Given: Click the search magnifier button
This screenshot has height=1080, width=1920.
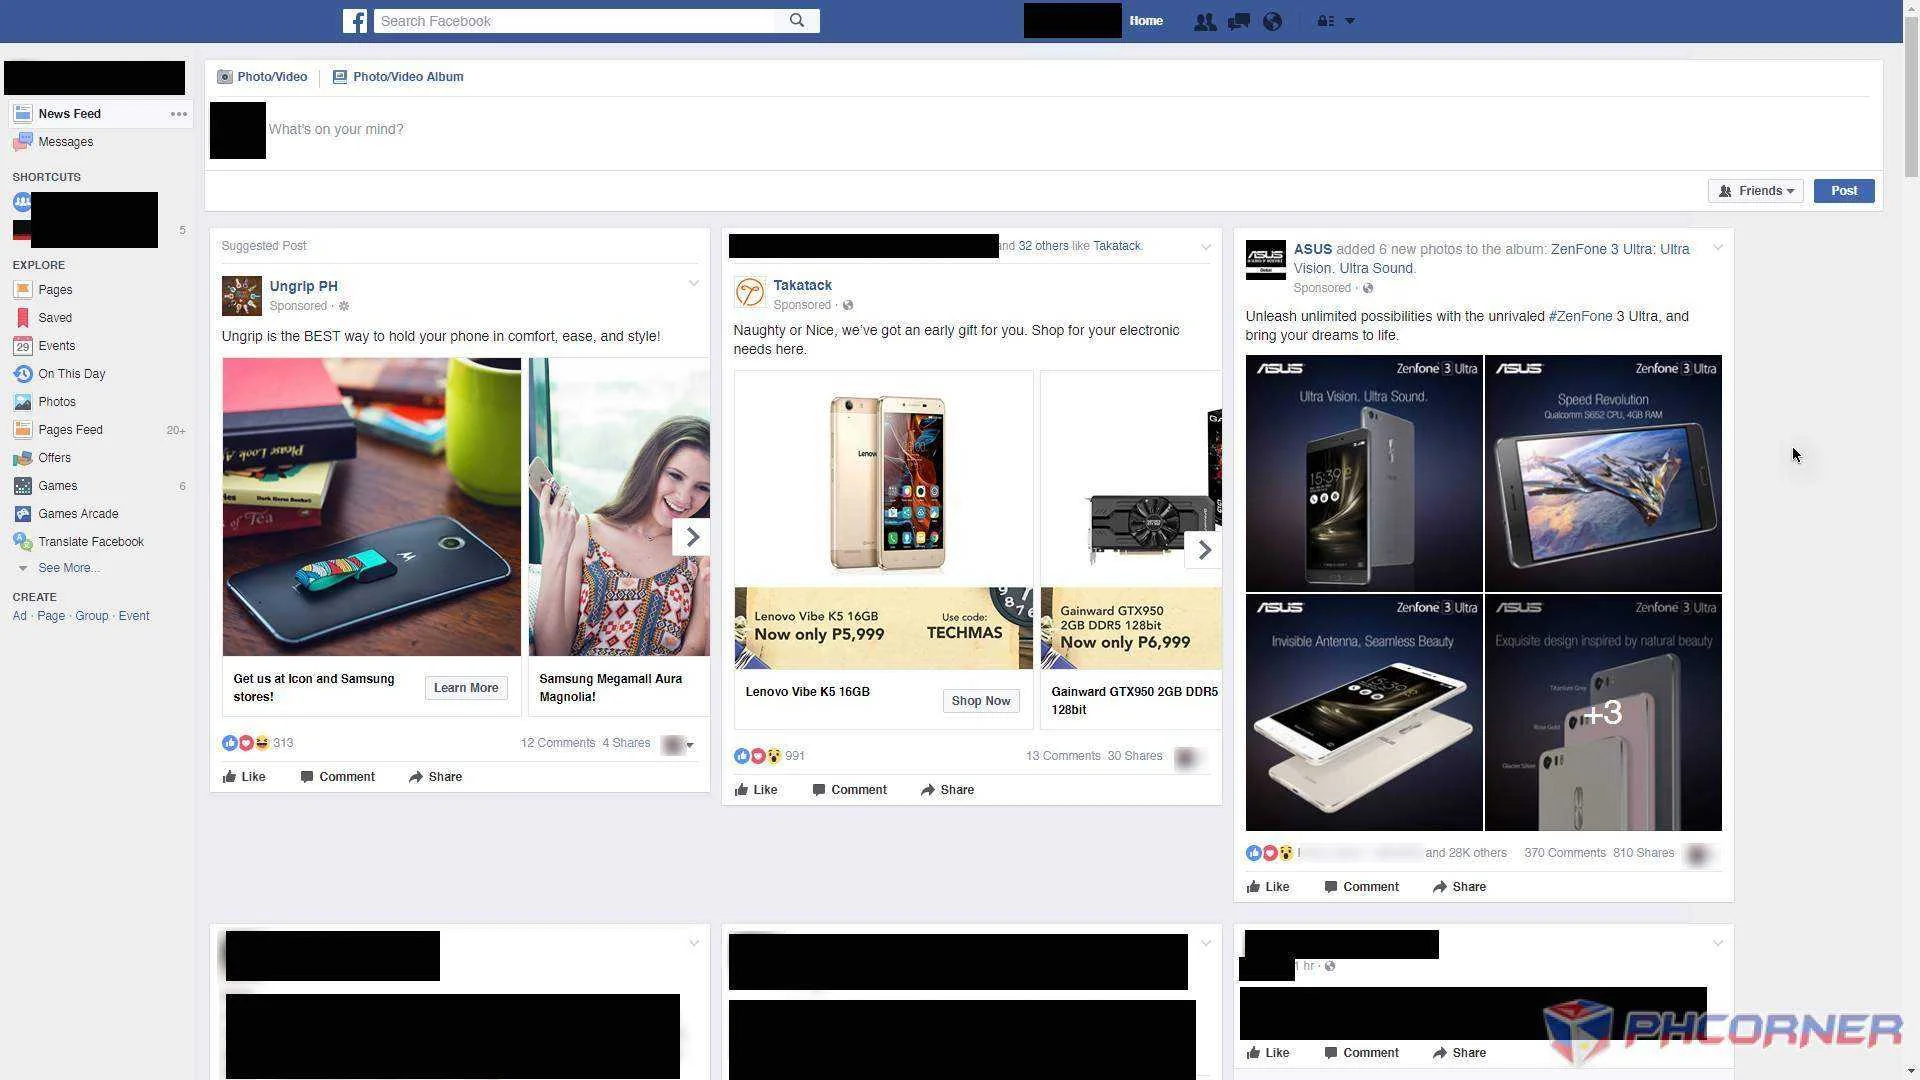Looking at the screenshot, I should click(797, 21).
